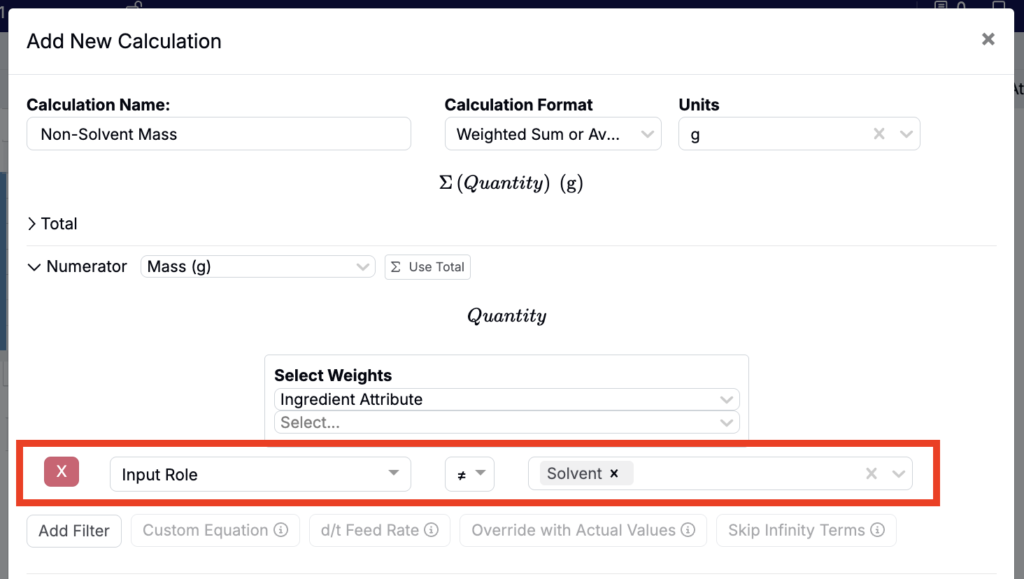The image size is (1024, 579).
Task: Toggle d/t Feed Rate option
Action: tap(379, 530)
